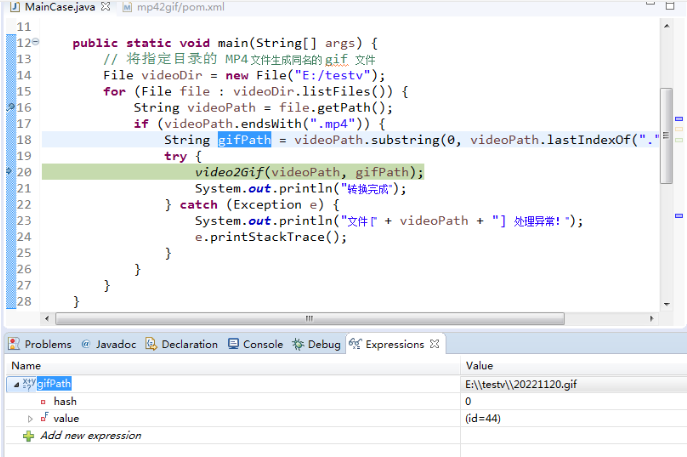Click Add new expression
687x457 pixels.
point(91,436)
